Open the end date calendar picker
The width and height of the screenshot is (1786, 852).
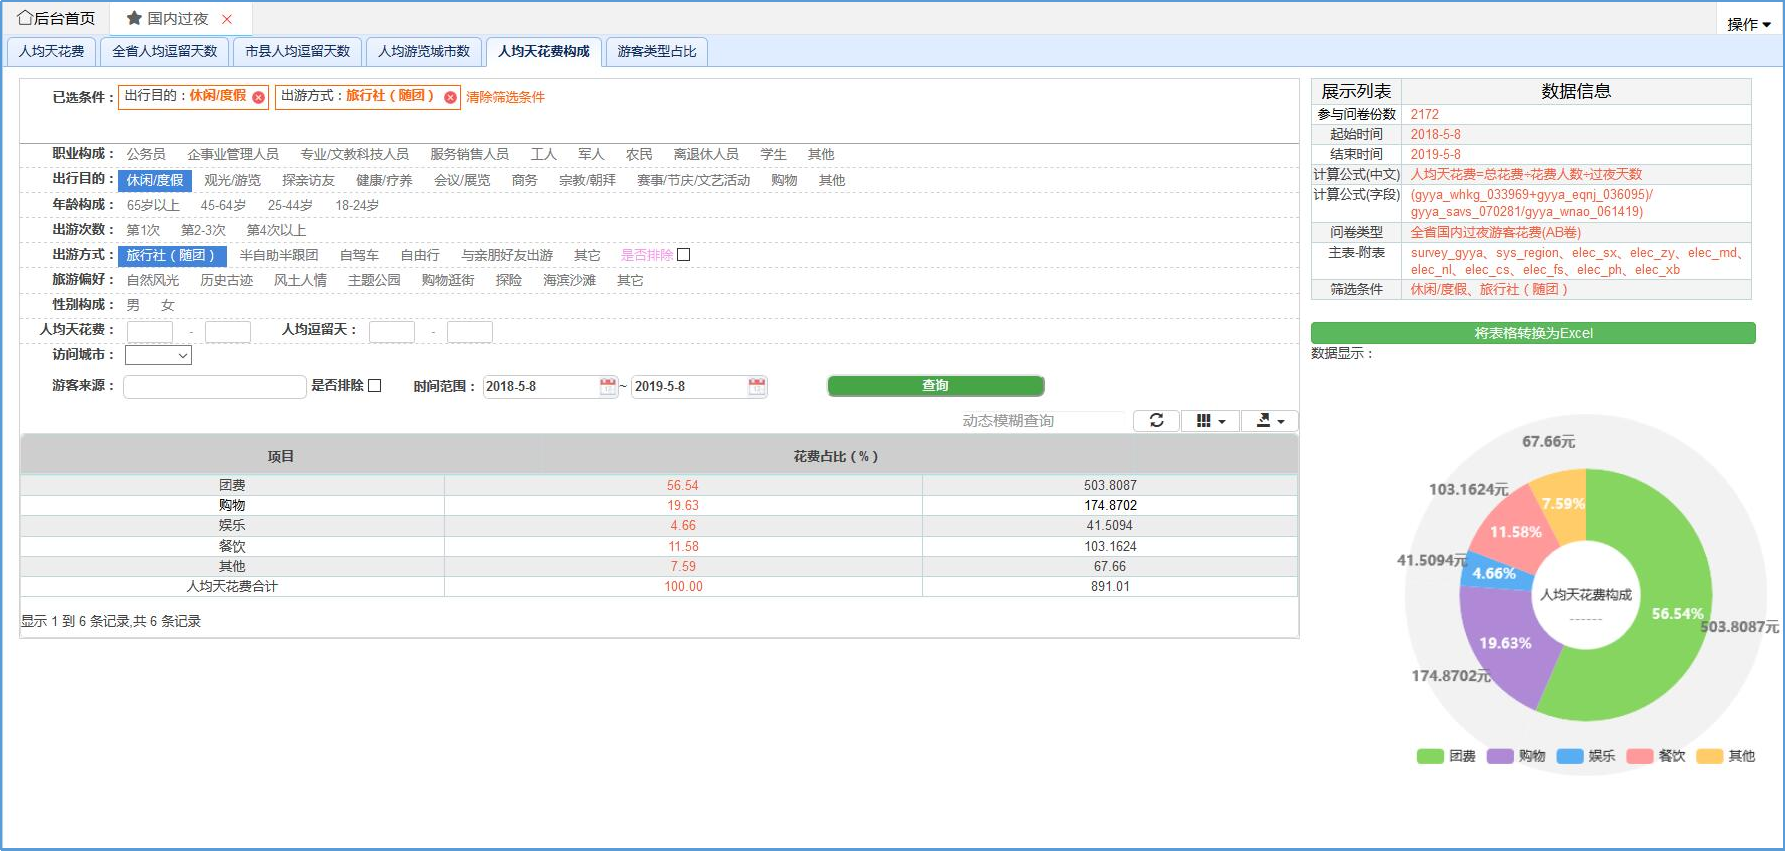click(757, 387)
